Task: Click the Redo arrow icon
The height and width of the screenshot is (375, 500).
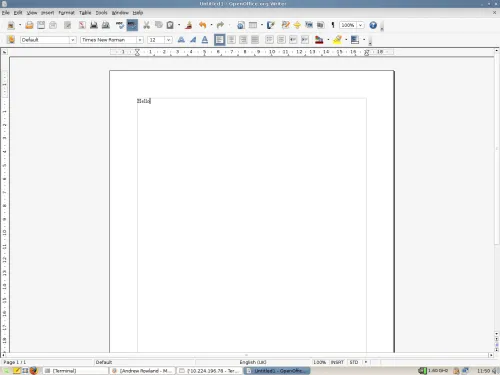Action: tap(220, 25)
